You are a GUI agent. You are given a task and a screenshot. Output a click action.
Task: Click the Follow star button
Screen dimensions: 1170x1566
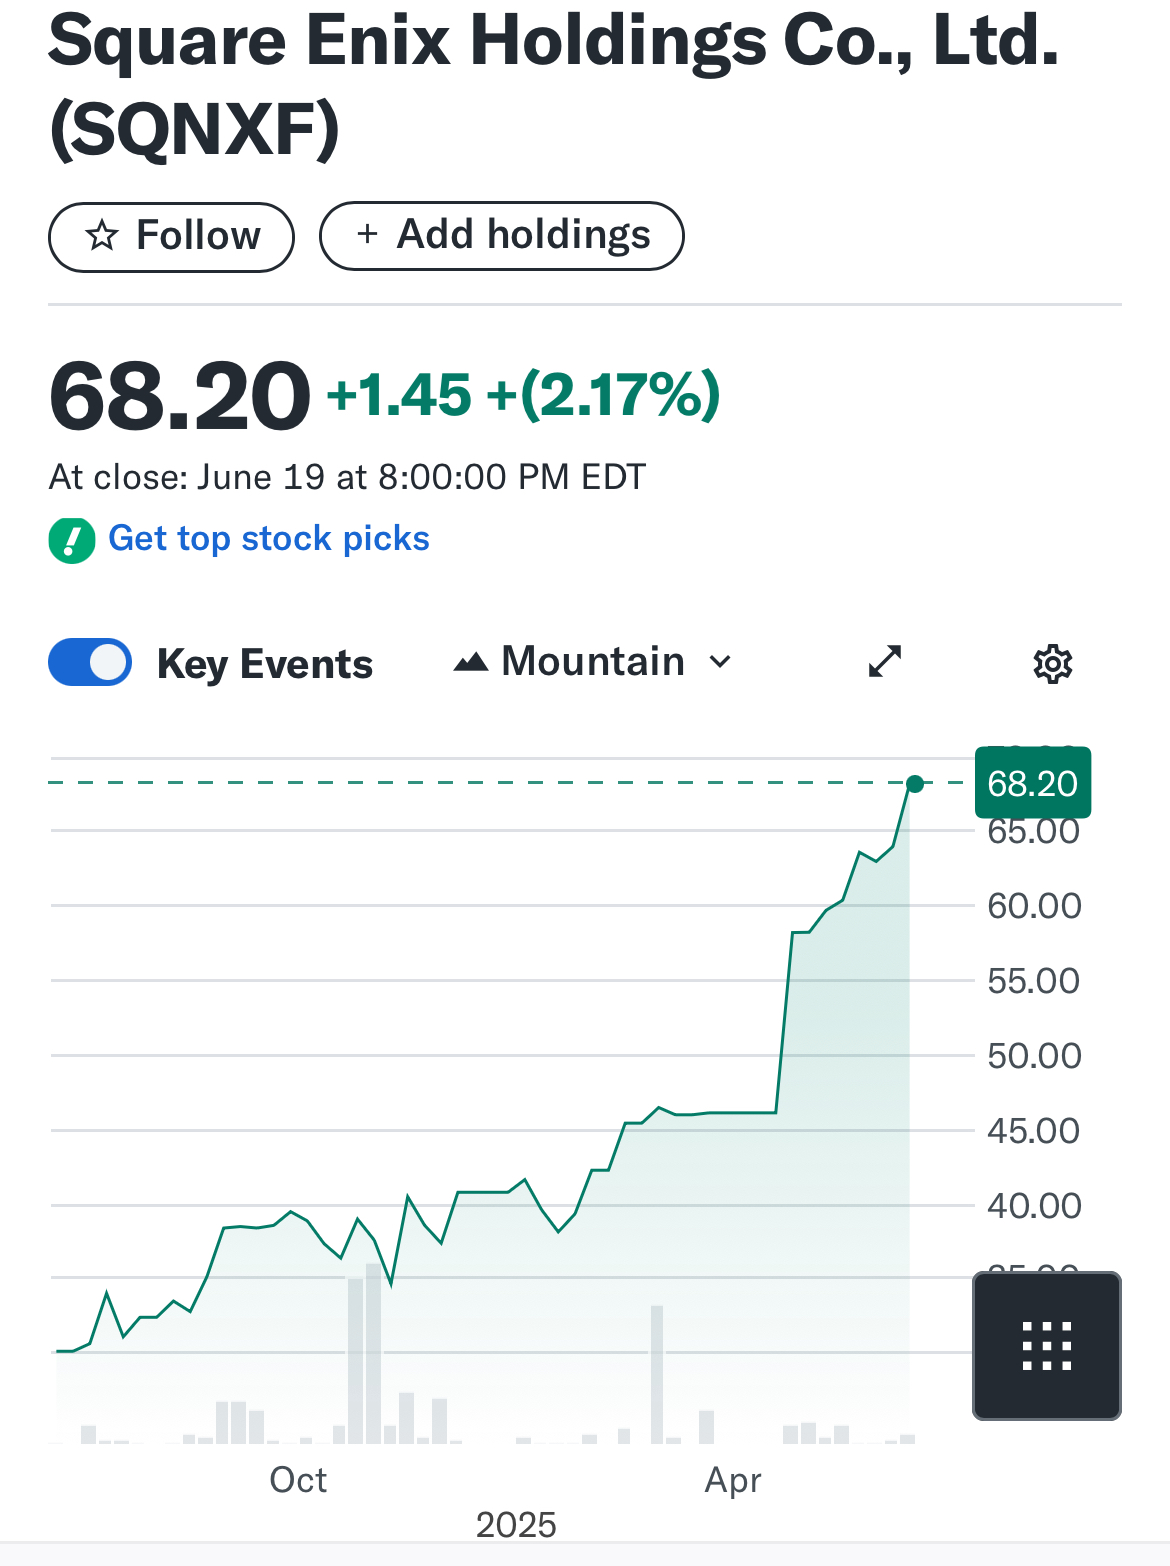[x=171, y=237]
